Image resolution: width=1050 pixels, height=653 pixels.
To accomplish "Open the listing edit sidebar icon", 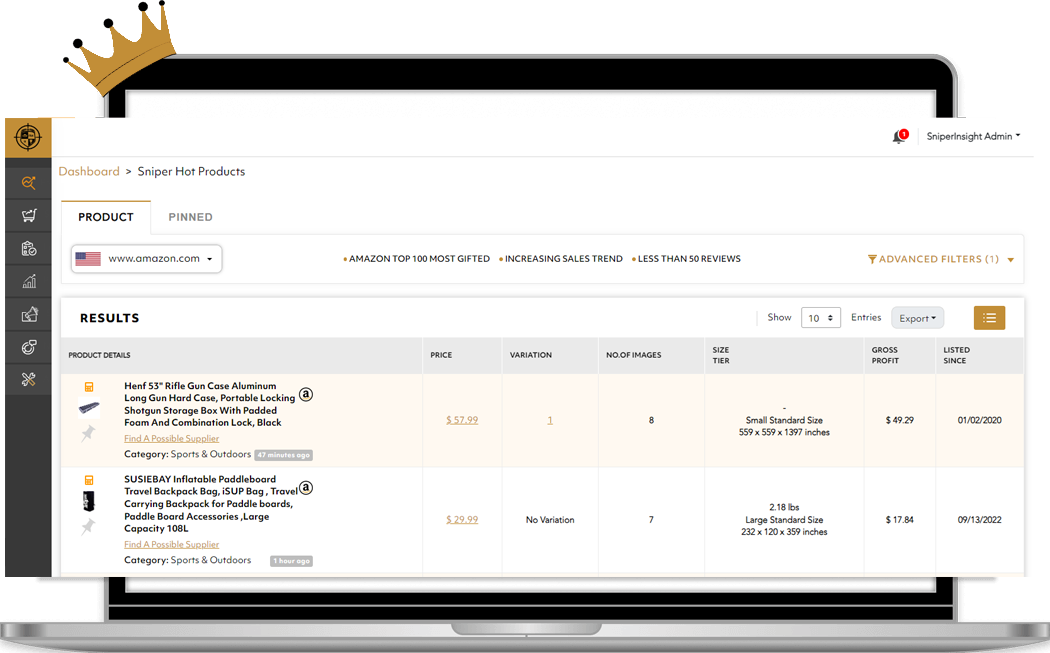I will click(28, 314).
